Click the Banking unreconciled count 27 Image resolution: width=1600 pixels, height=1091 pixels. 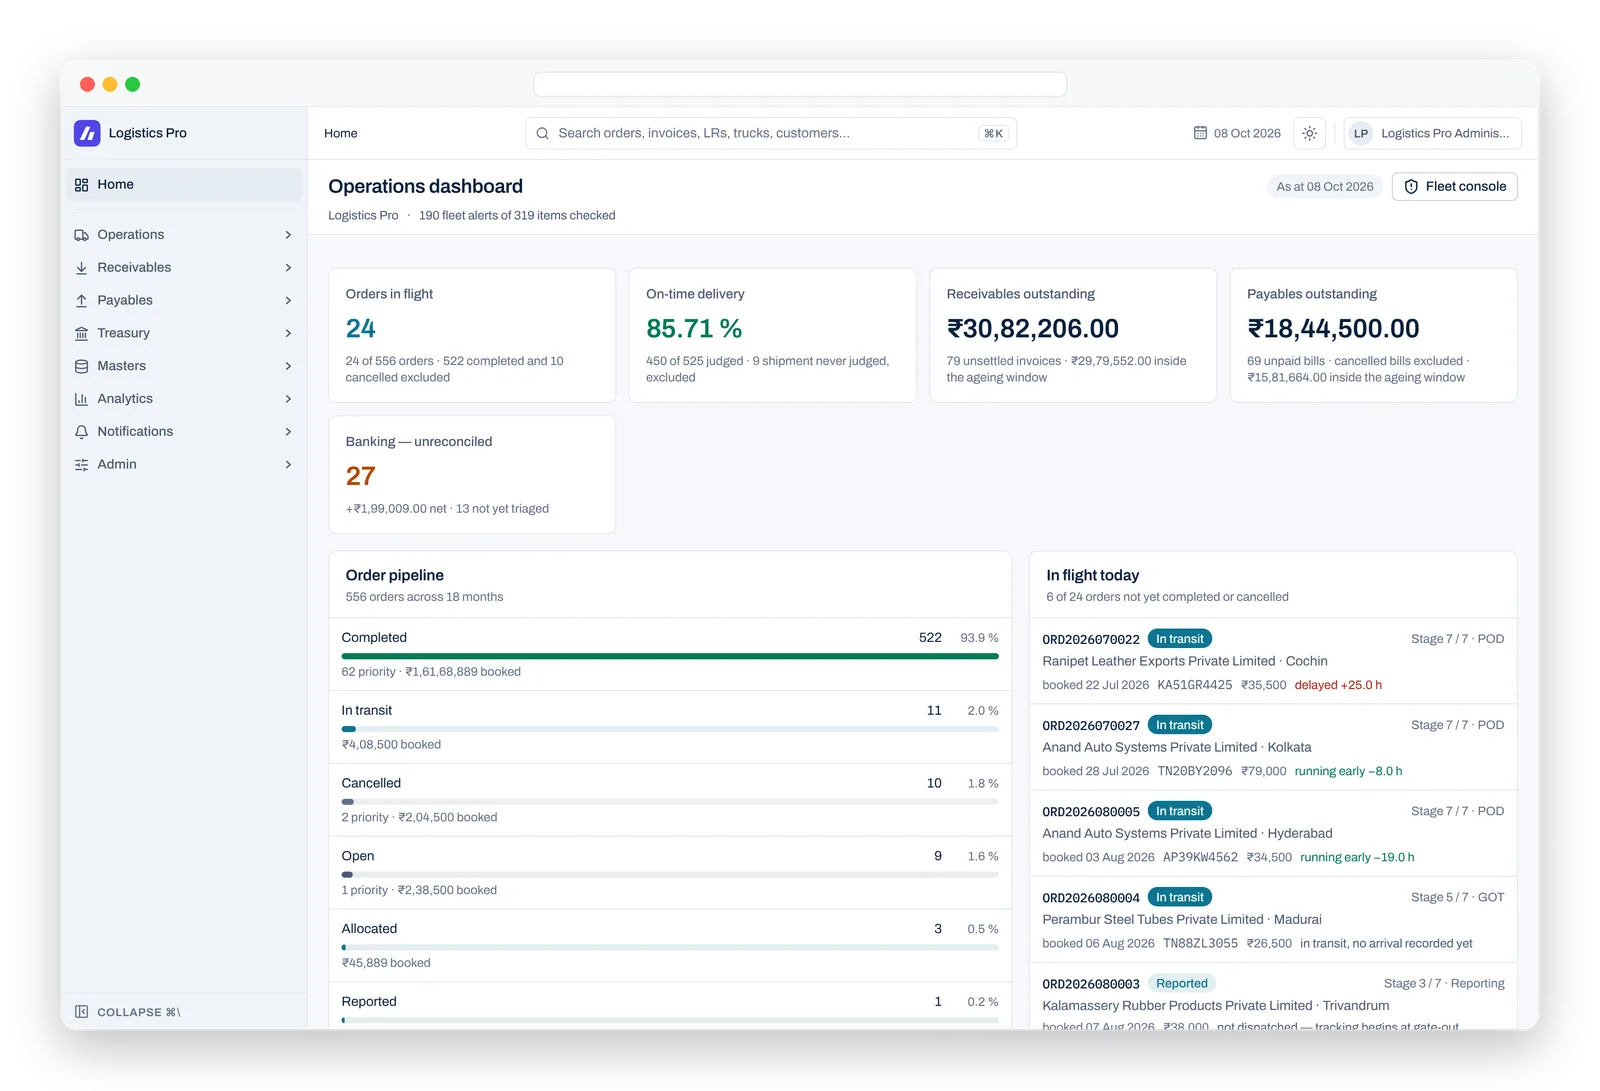(360, 477)
